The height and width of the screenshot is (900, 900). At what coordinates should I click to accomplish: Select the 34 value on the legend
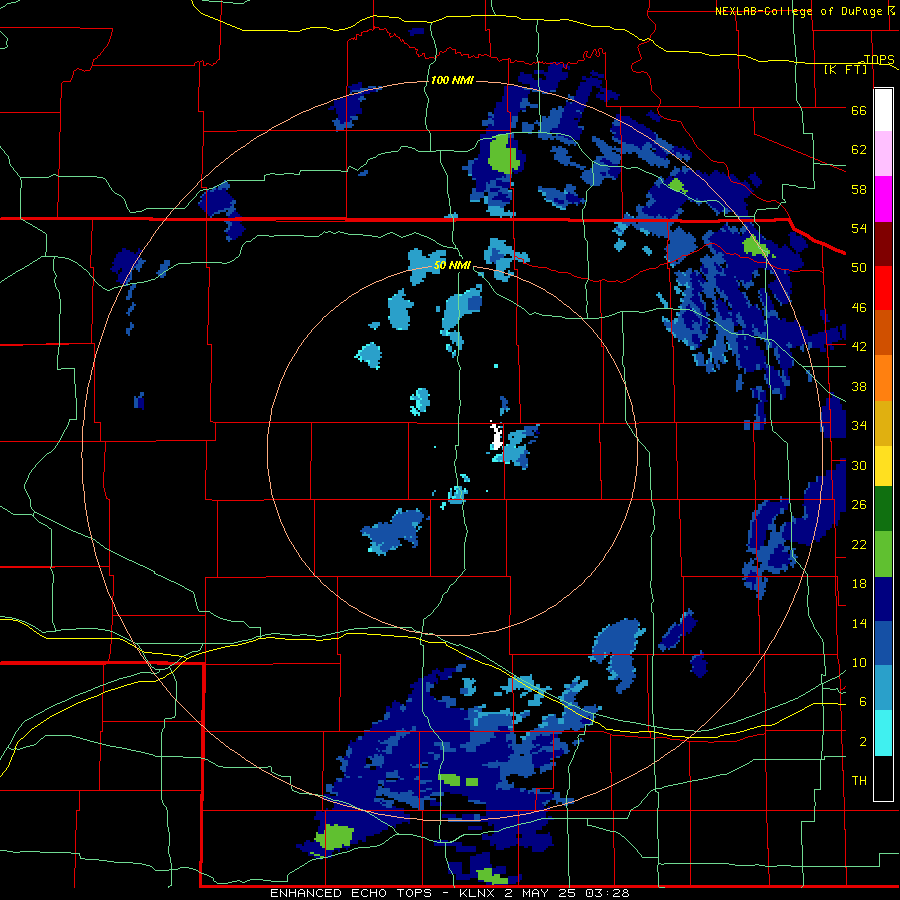(859, 426)
